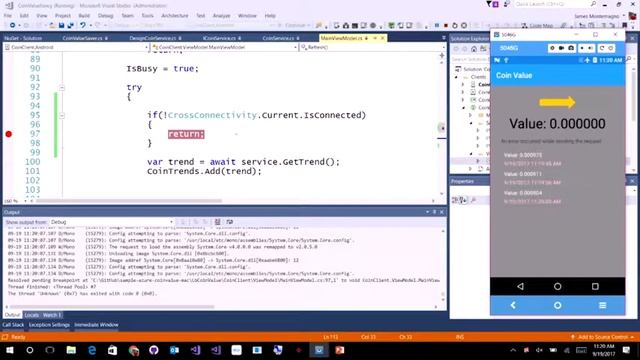This screenshot has height=360, width=640.
Task: Switch to the ICoinService.cs tab
Action: (x=222, y=38)
